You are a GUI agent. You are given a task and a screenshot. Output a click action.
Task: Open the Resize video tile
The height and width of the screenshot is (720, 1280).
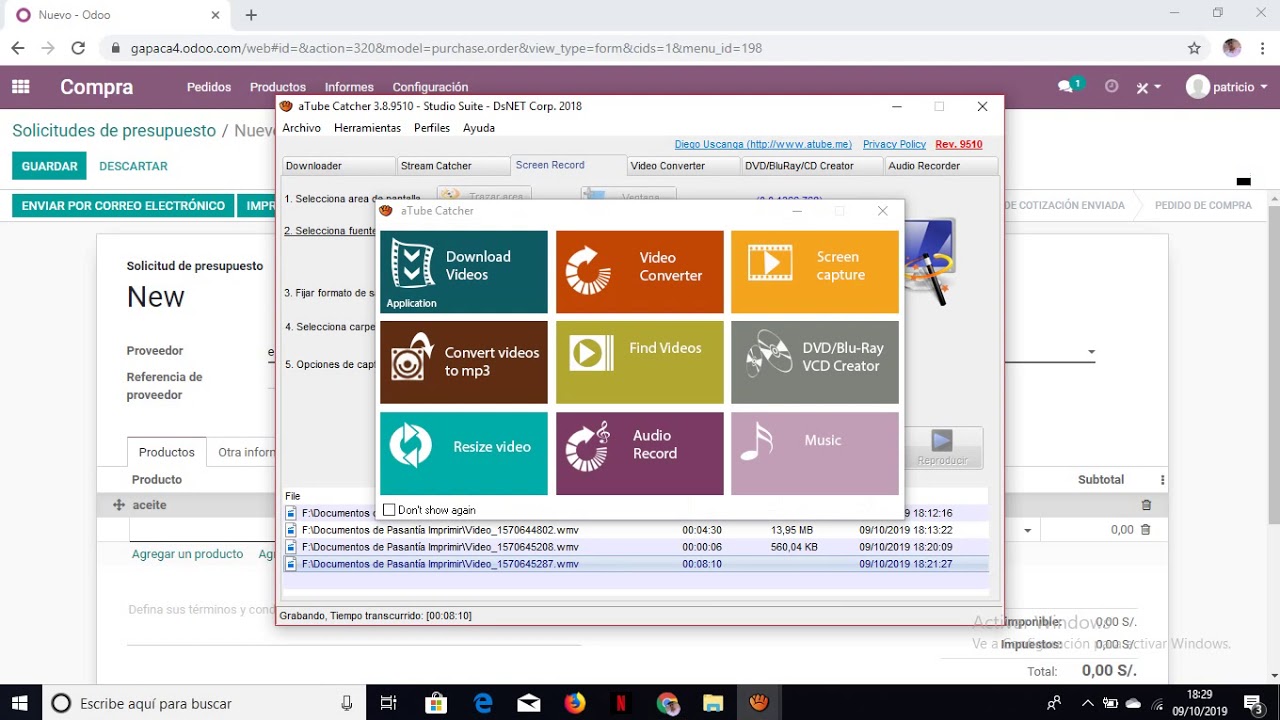[464, 453]
